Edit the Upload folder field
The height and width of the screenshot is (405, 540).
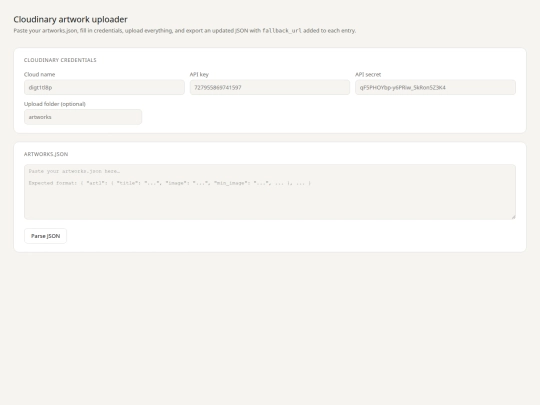[83, 117]
